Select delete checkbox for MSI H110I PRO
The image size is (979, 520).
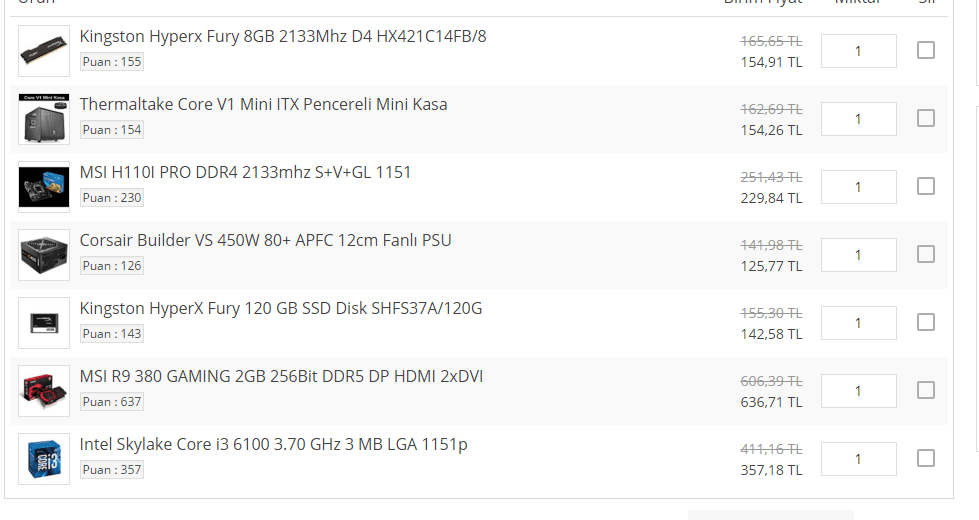(x=926, y=186)
